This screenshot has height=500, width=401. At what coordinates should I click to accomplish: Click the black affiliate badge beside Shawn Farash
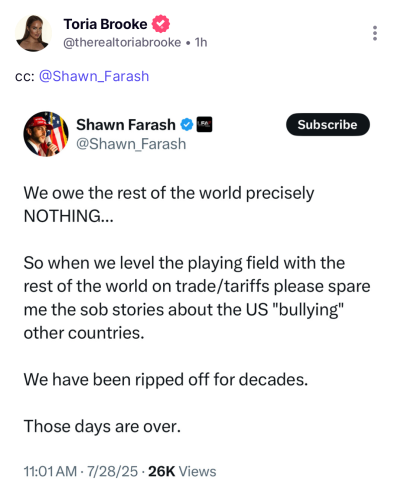tap(204, 125)
